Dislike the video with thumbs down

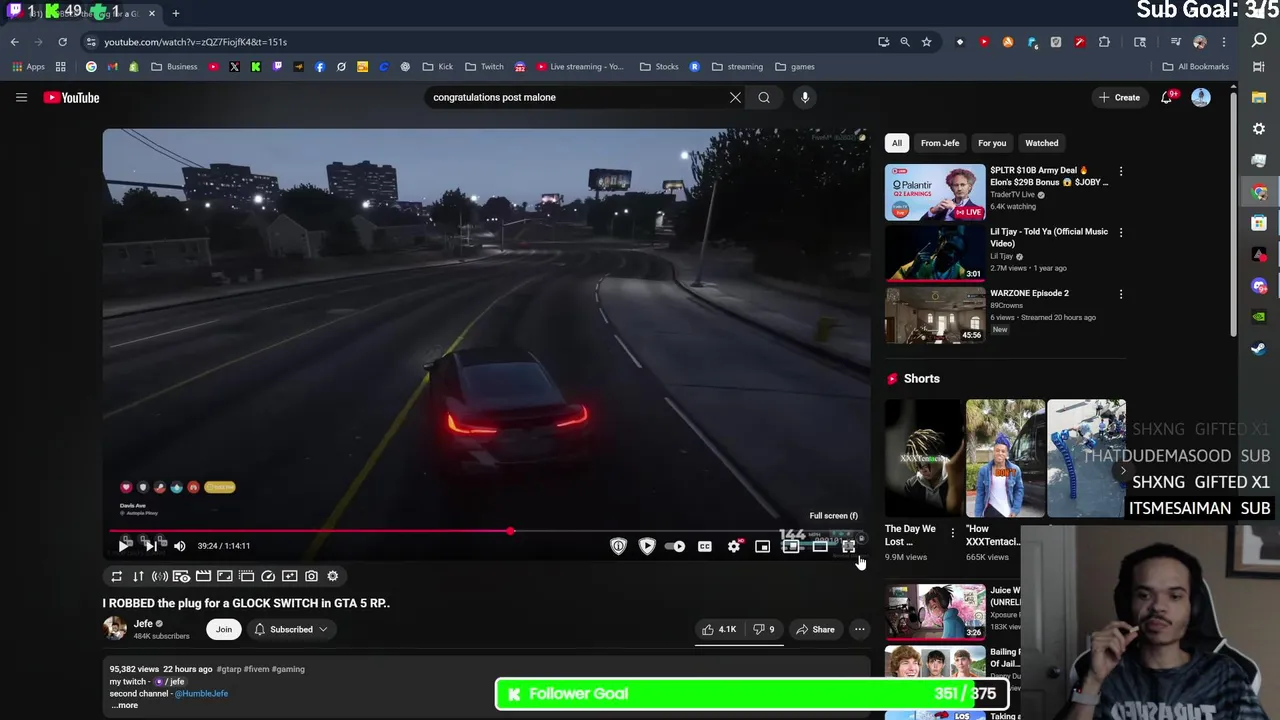(764, 629)
